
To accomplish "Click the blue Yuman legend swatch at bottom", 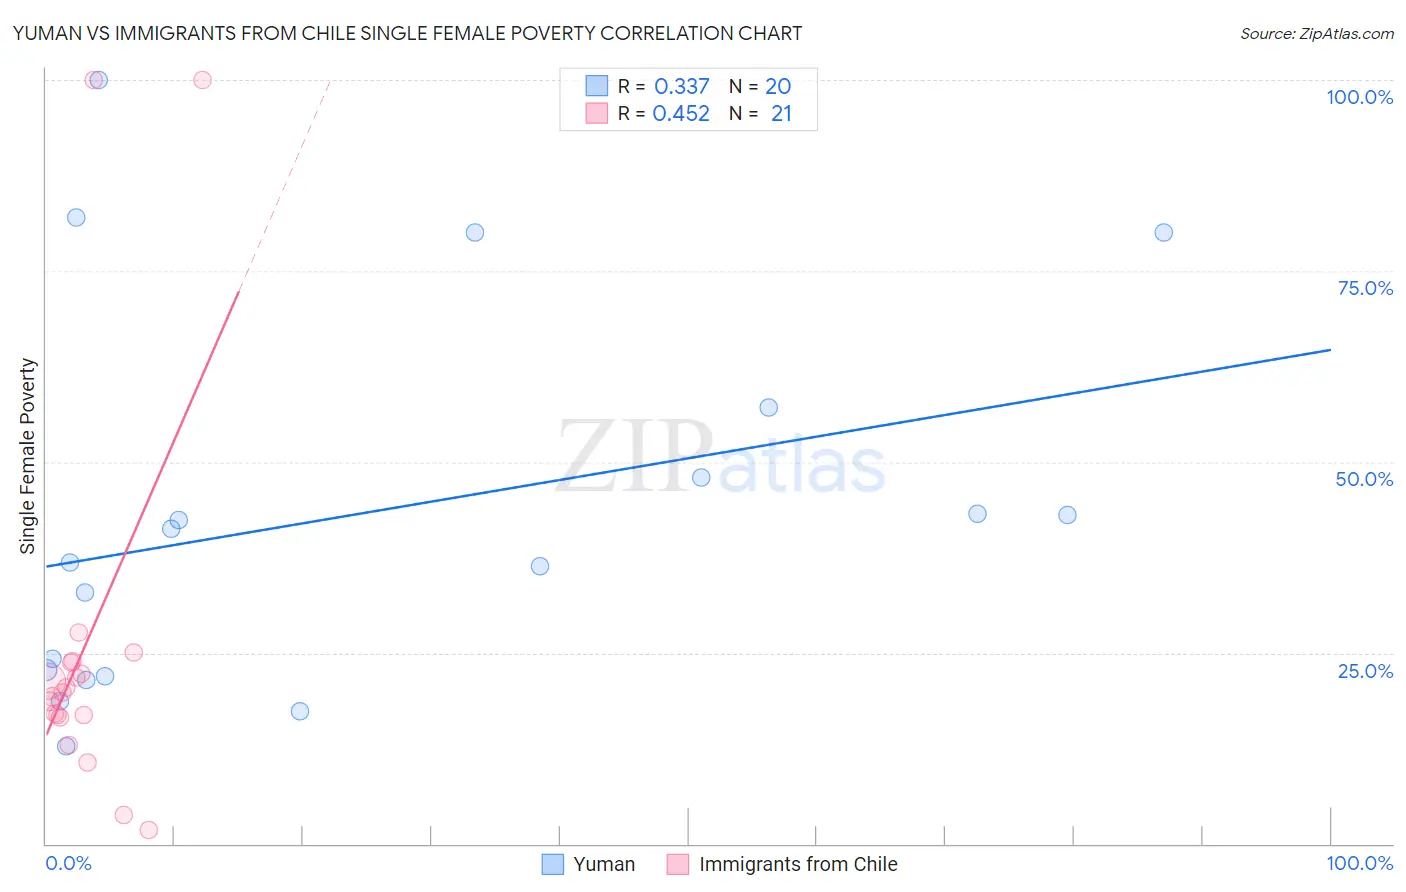I will pos(553,864).
